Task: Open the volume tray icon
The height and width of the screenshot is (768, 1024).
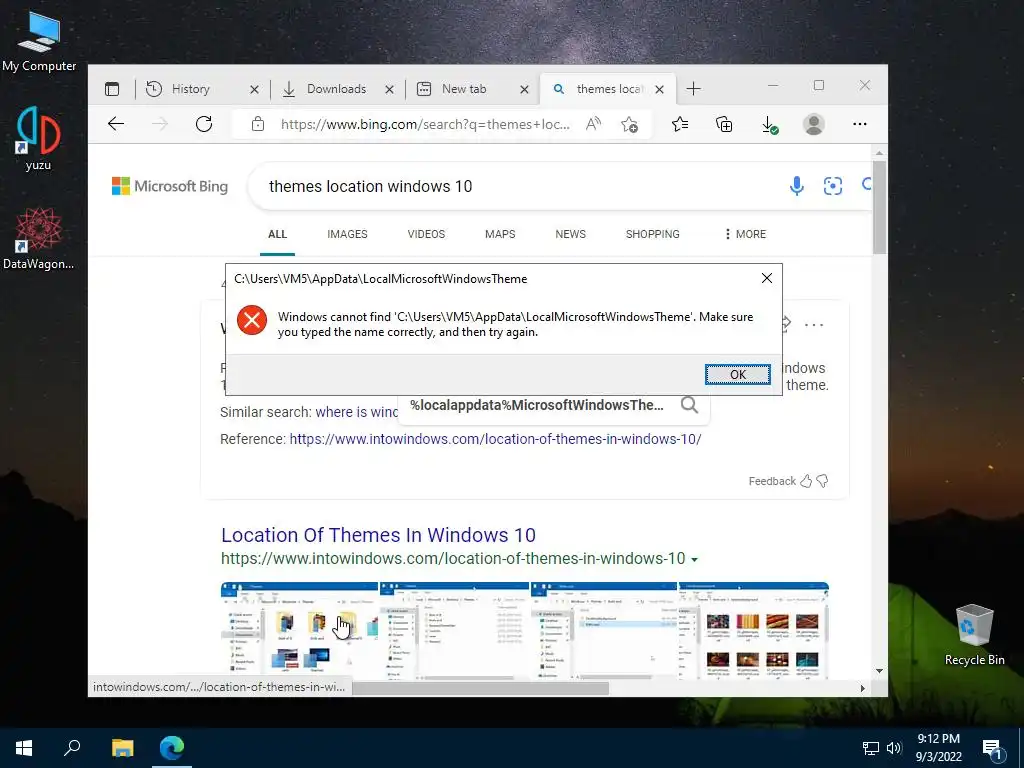Action: coord(894,748)
